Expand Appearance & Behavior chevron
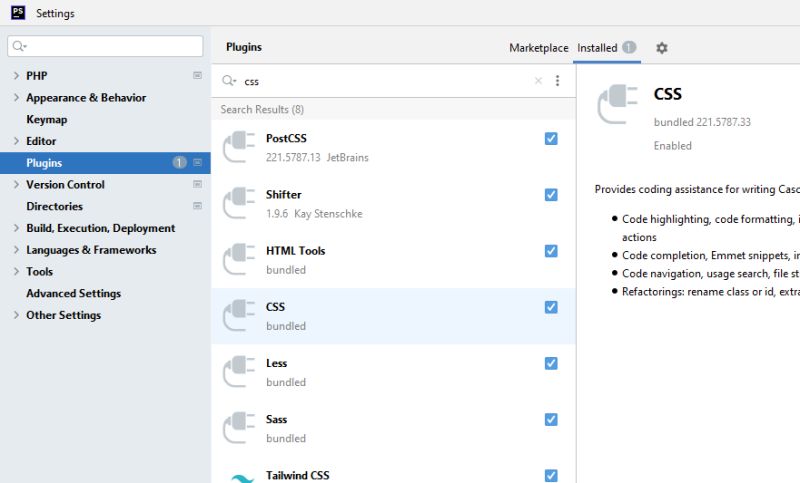 16,97
